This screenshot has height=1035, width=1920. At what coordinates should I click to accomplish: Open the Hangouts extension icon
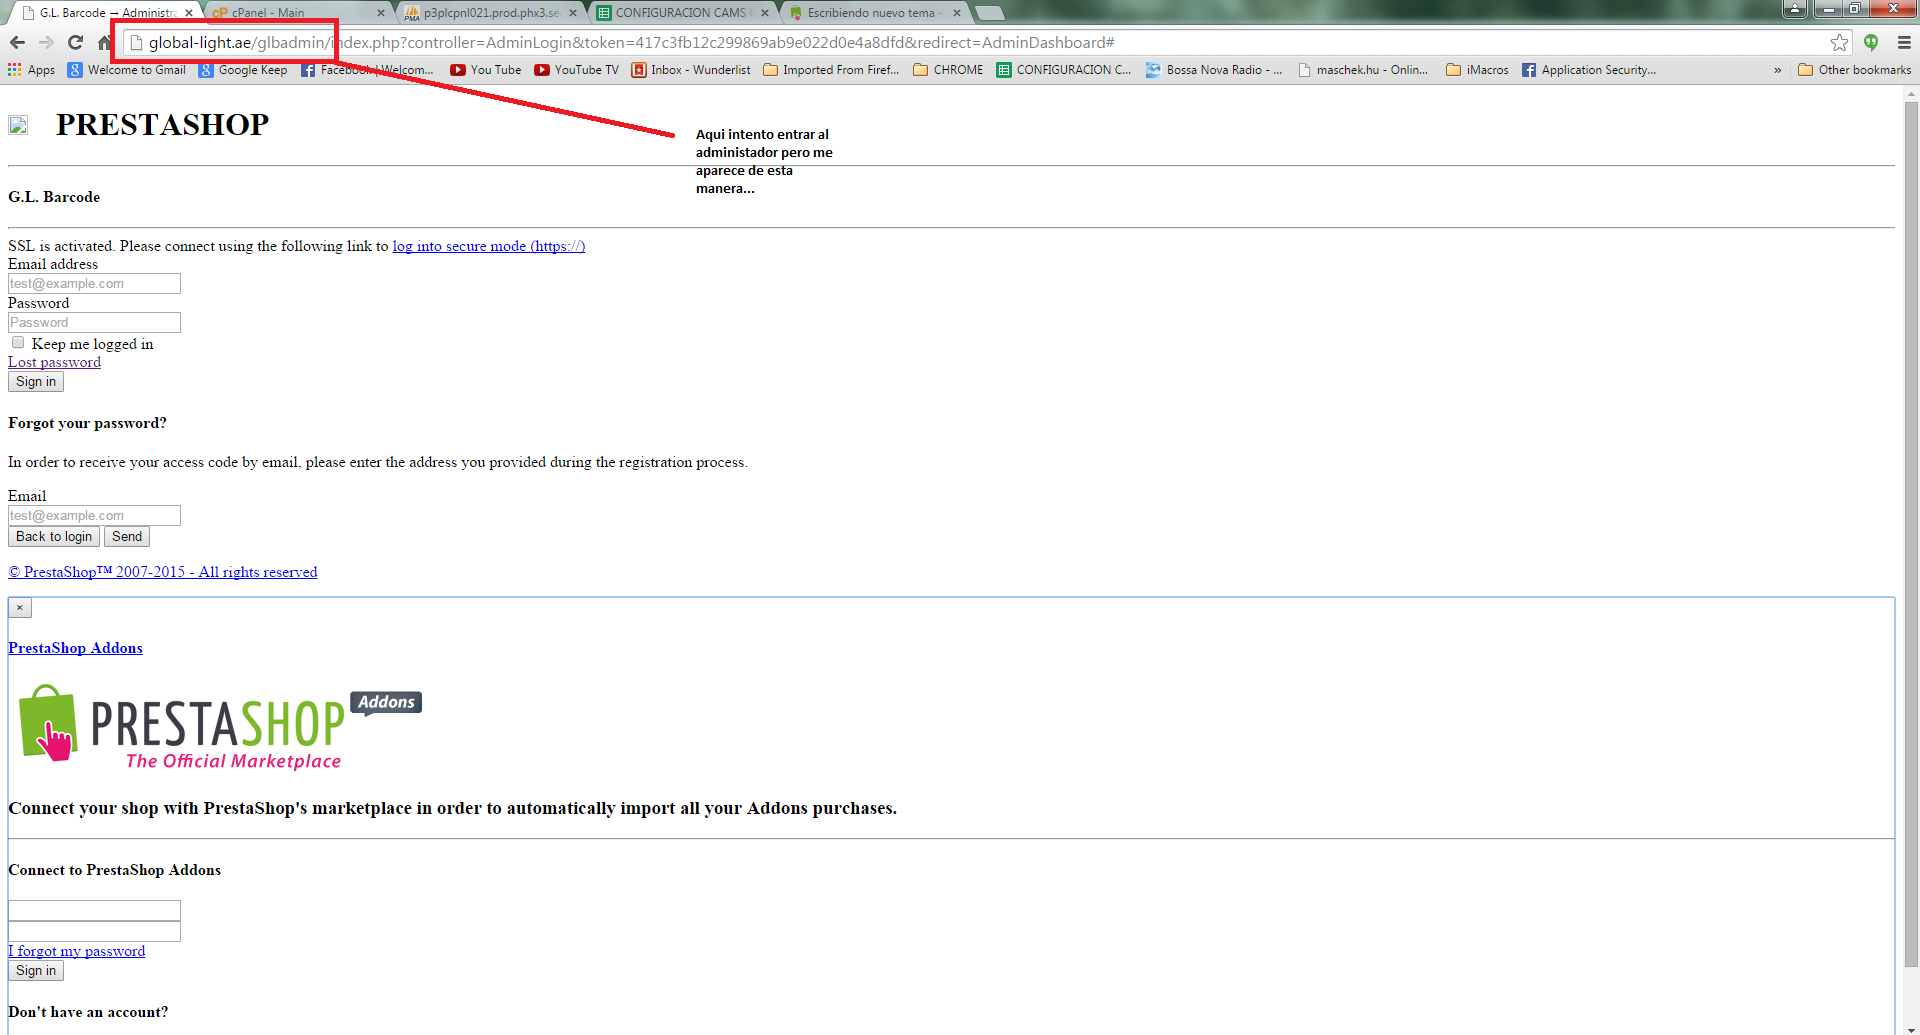(1871, 42)
